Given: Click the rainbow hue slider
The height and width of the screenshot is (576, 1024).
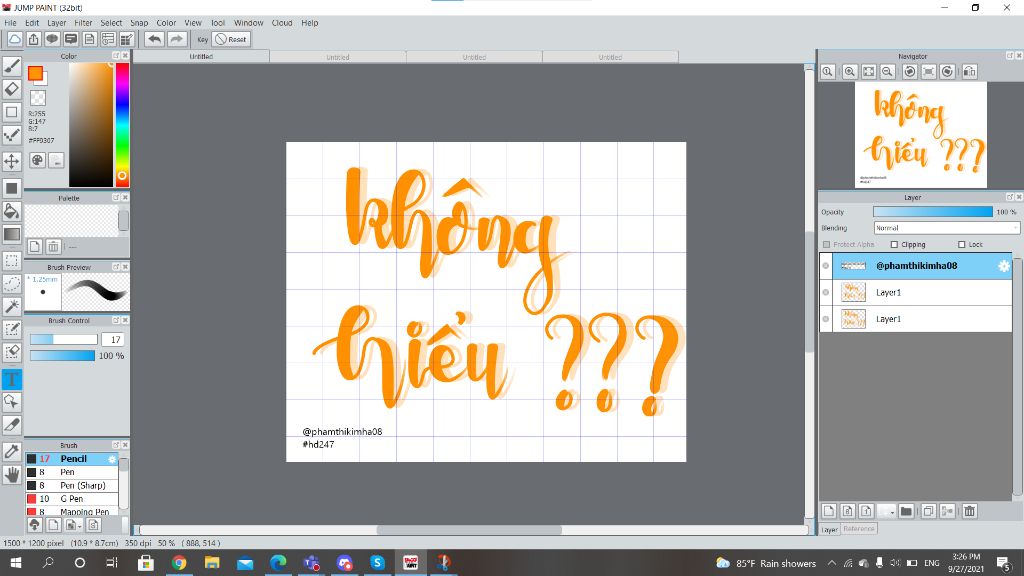Looking at the screenshot, I should (x=122, y=125).
